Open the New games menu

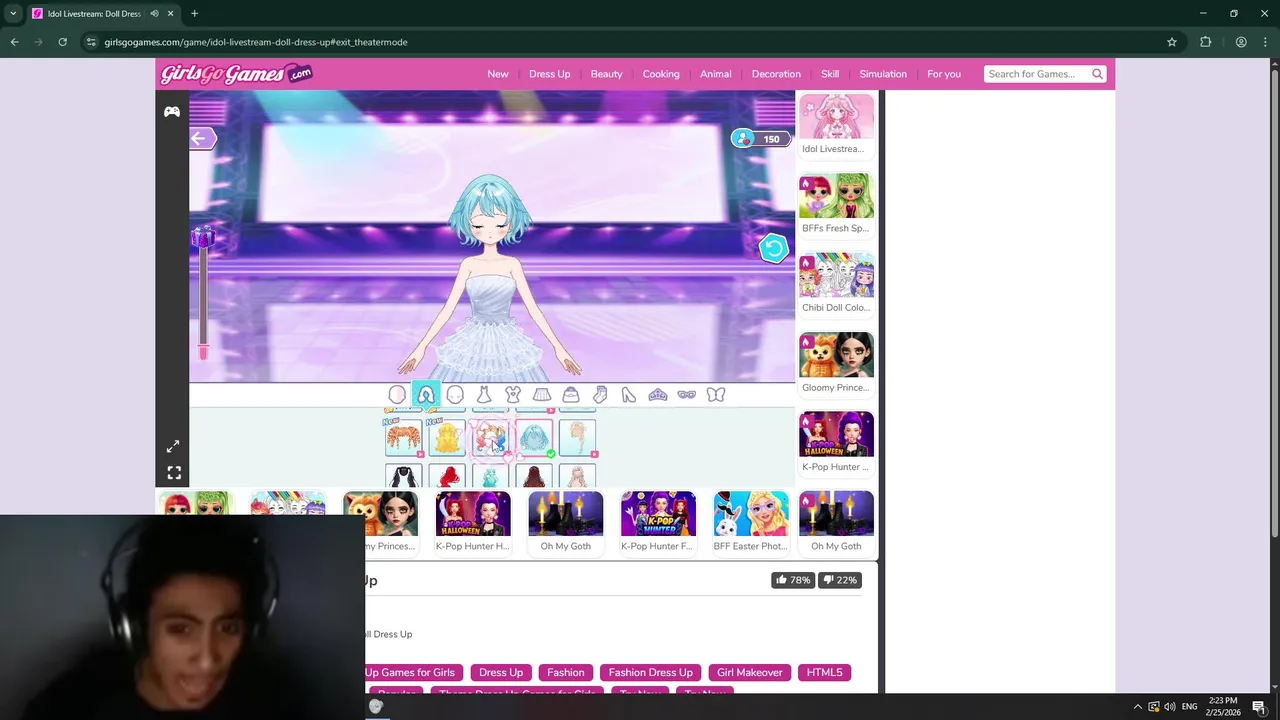[498, 74]
